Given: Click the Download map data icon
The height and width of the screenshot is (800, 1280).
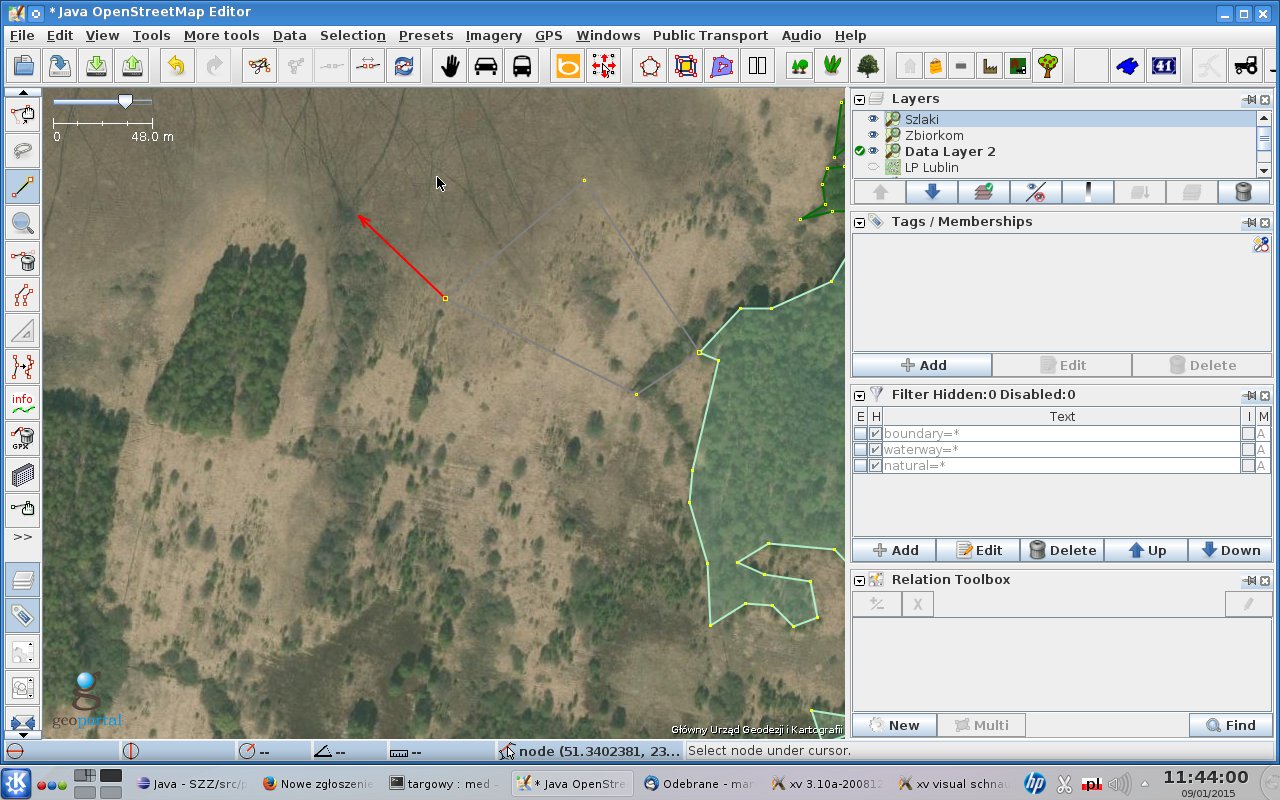Looking at the screenshot, I should tap(96, 66).
